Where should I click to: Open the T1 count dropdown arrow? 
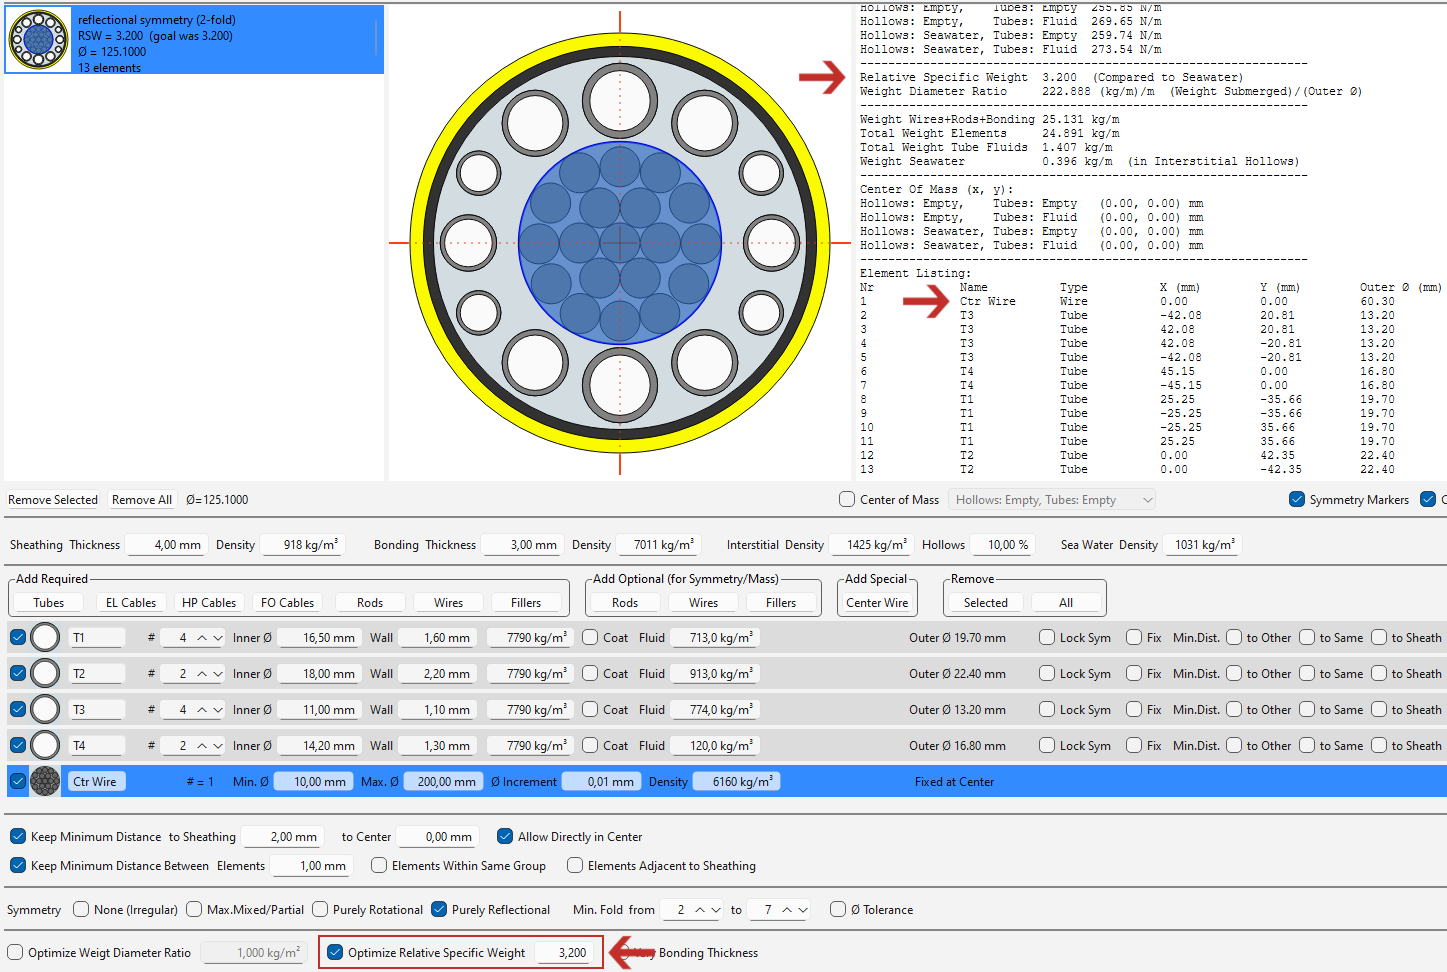click(218, 637)
